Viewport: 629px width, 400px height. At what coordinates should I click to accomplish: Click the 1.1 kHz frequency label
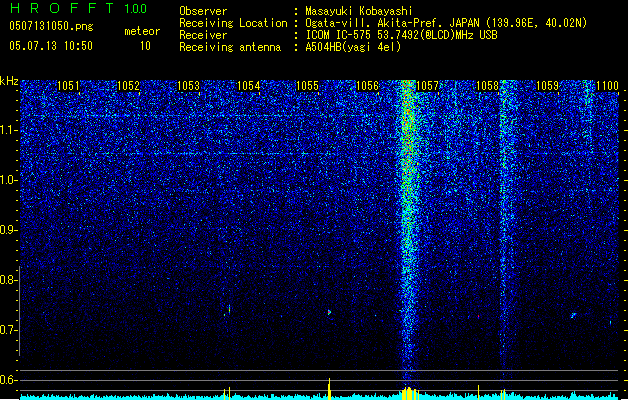coord(8,130)
